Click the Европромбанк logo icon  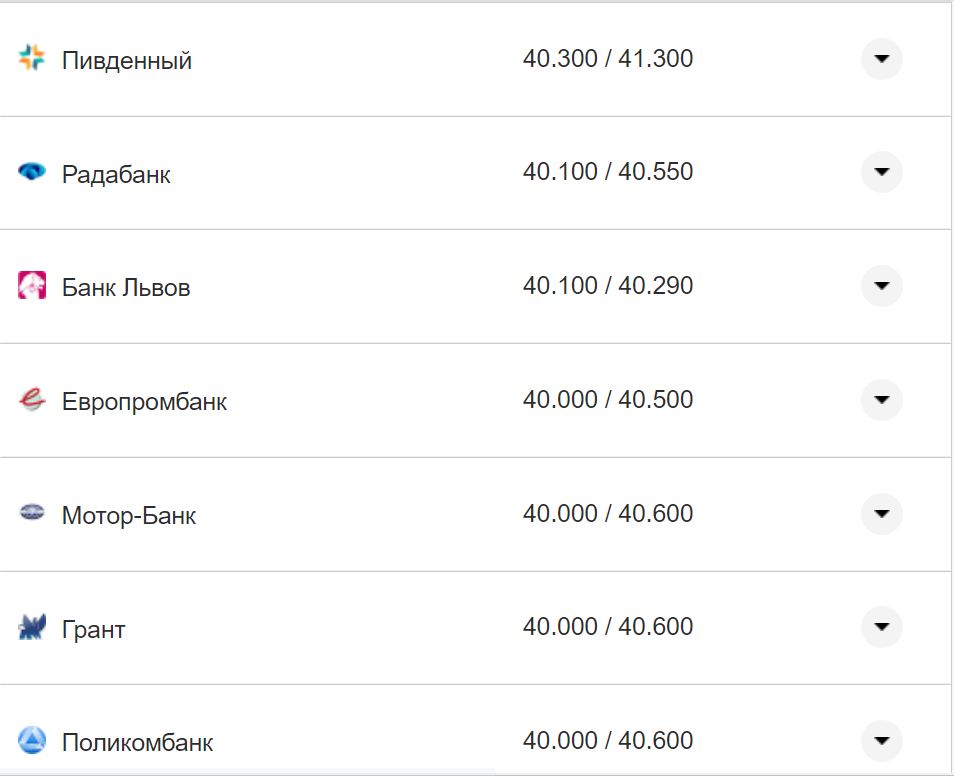(32, 400)
